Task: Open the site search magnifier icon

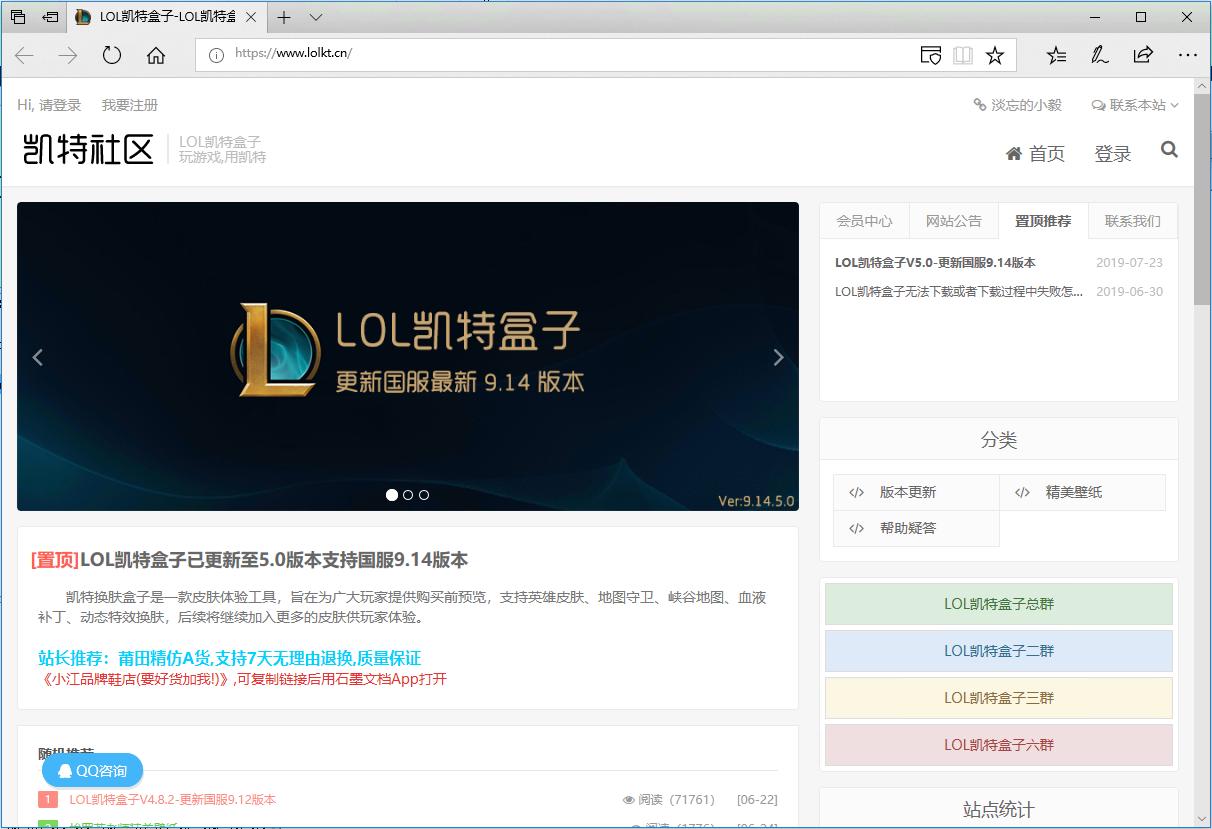Action: pos(1168,149)
